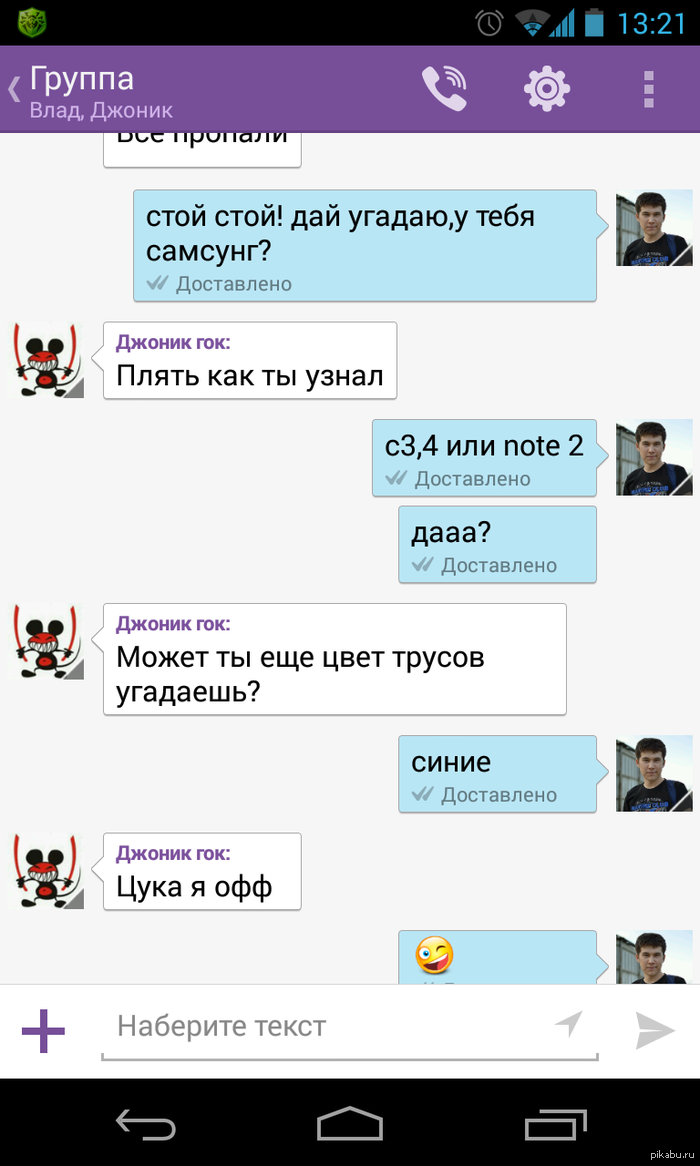Viewport: 700px width, 1166px height.
Task: Tap the plus attachment button
Action: tap(43, 1031)
